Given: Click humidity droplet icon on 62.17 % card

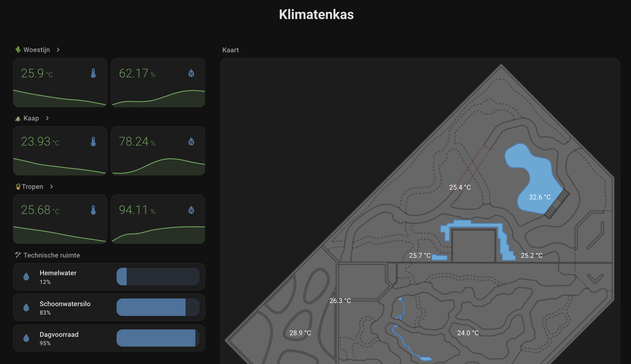Looking at the screenshot, I should click(x=191, y=73).
